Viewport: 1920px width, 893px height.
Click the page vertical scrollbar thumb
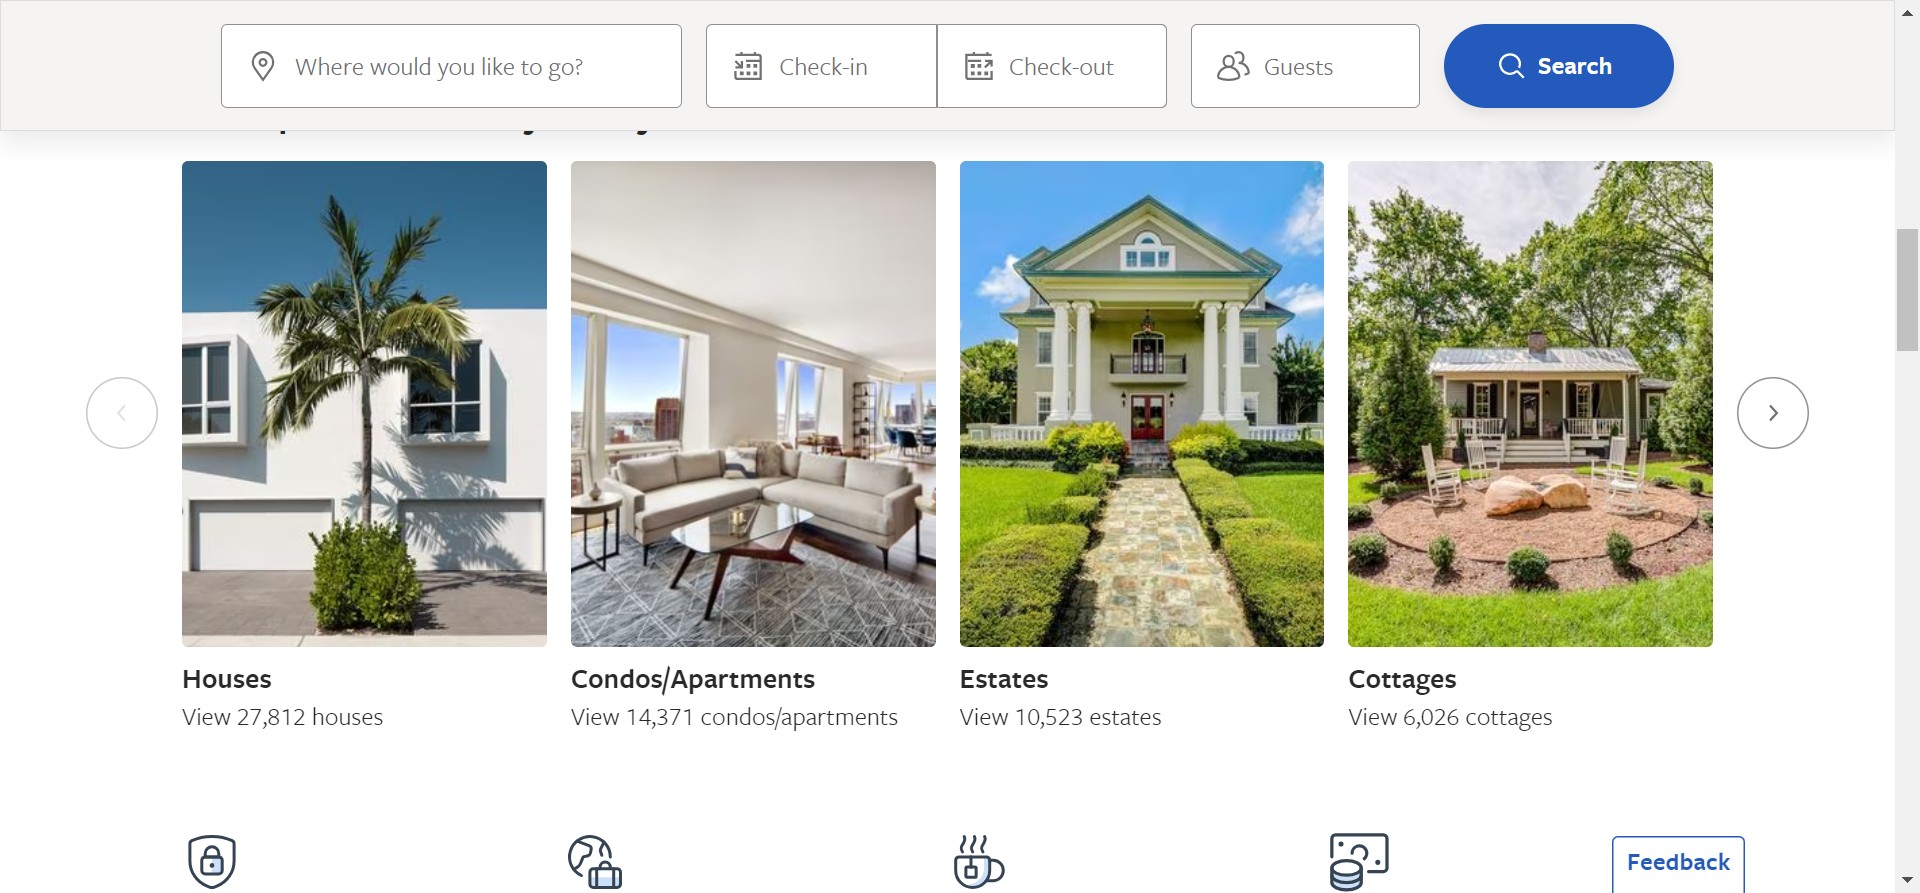[x=1907, y=290]
